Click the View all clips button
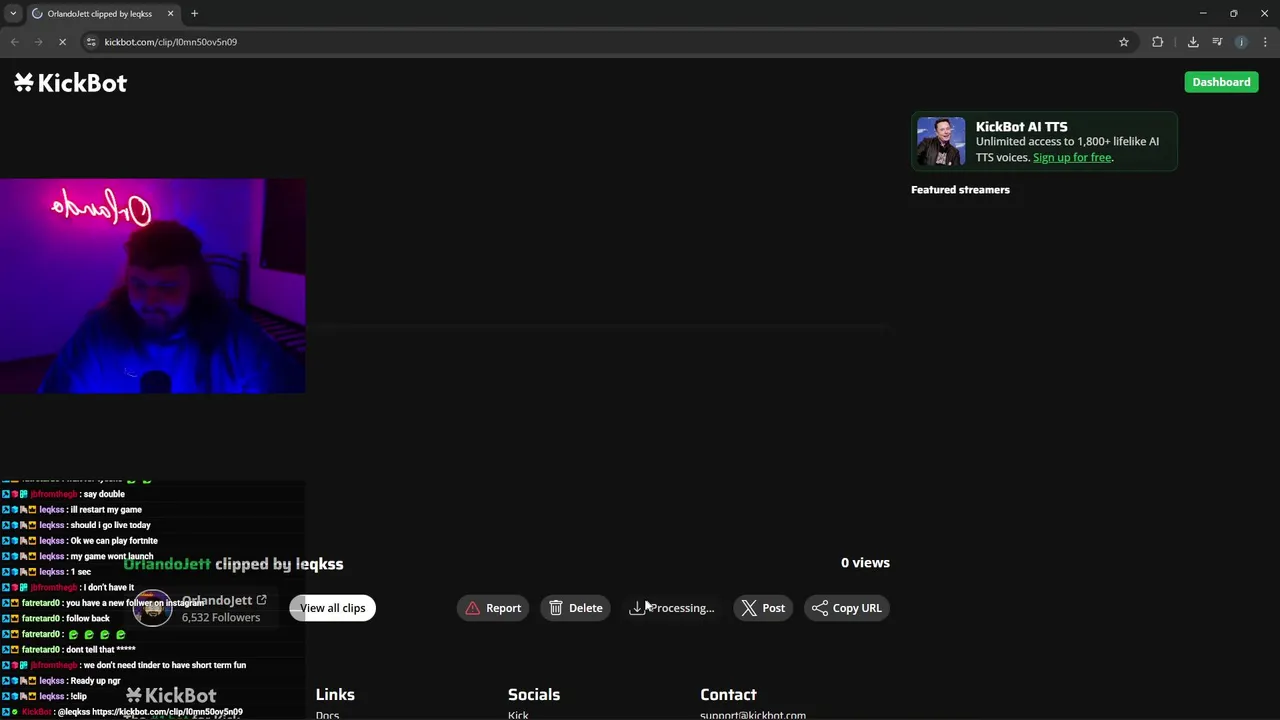The width and height of the screenshot is (1280, 720). click(333, 608)
